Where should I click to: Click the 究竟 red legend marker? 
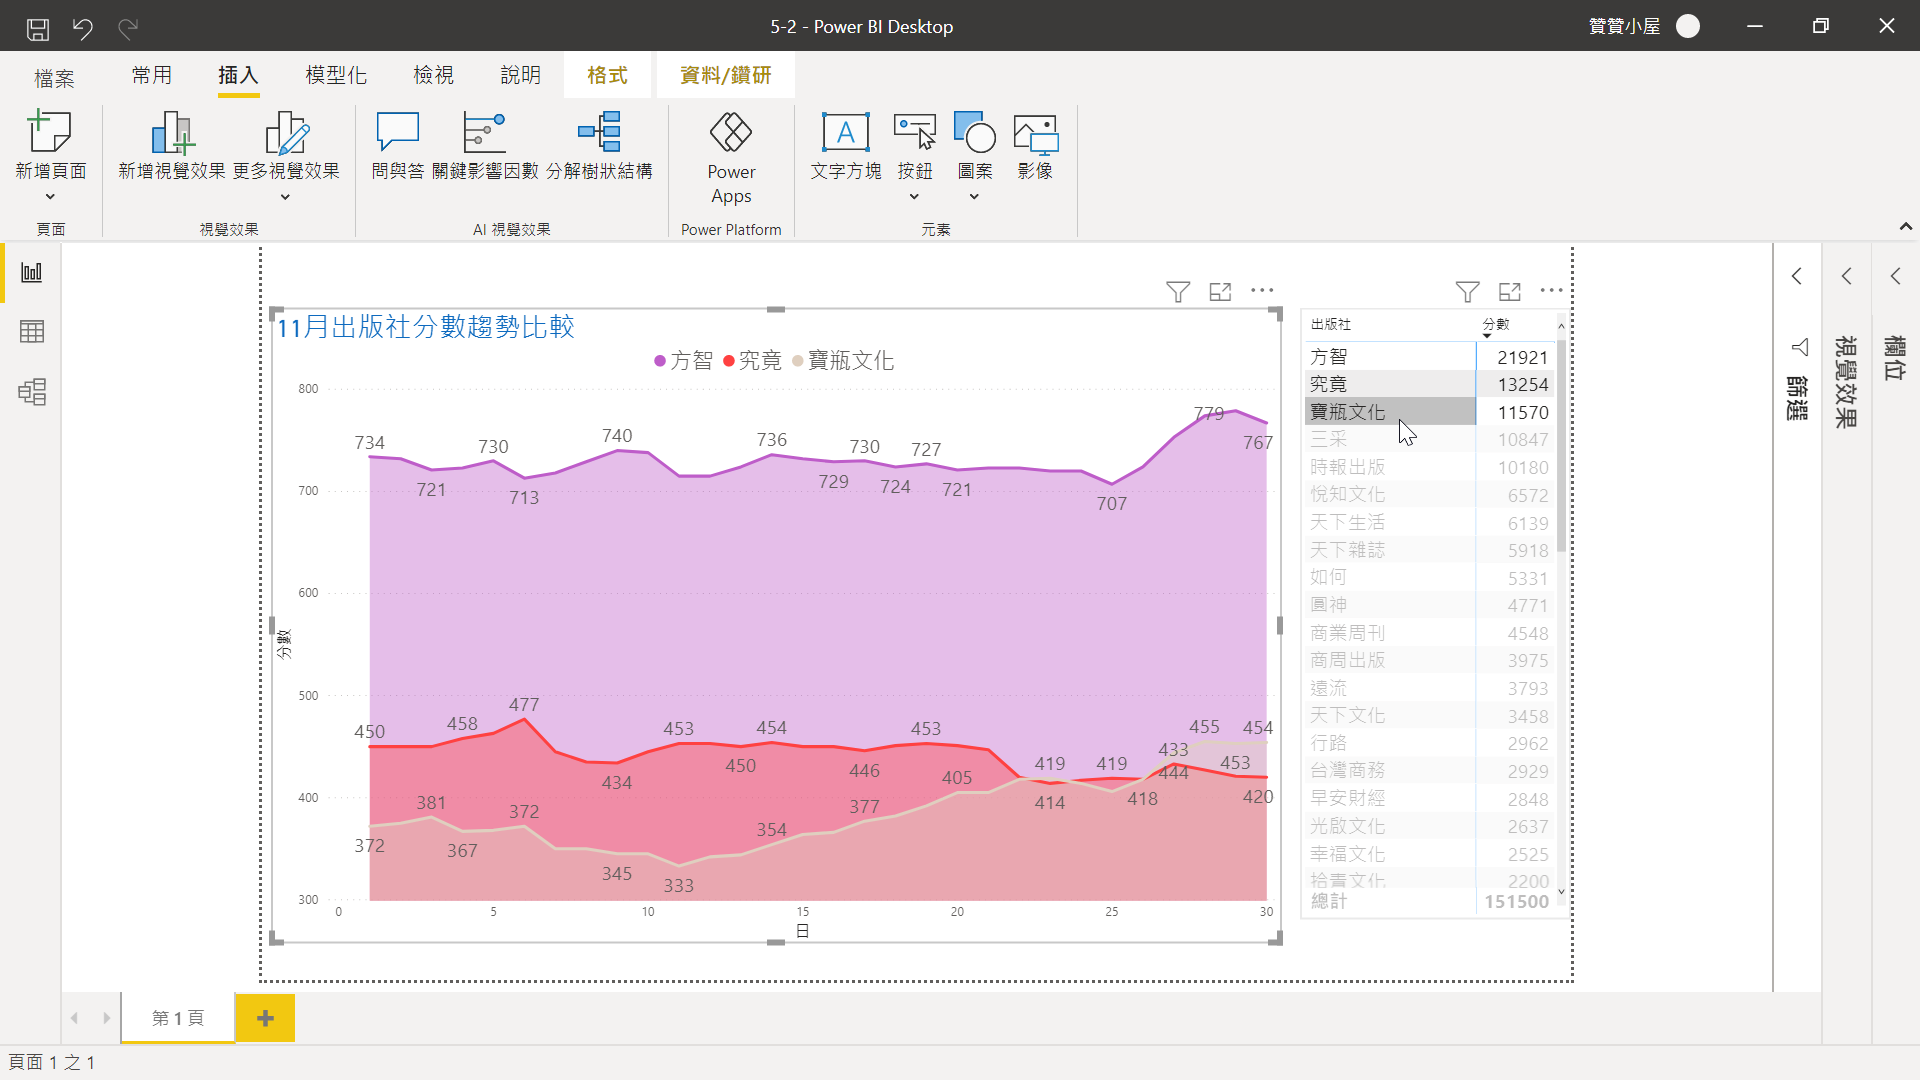click(x=729, y=361)
